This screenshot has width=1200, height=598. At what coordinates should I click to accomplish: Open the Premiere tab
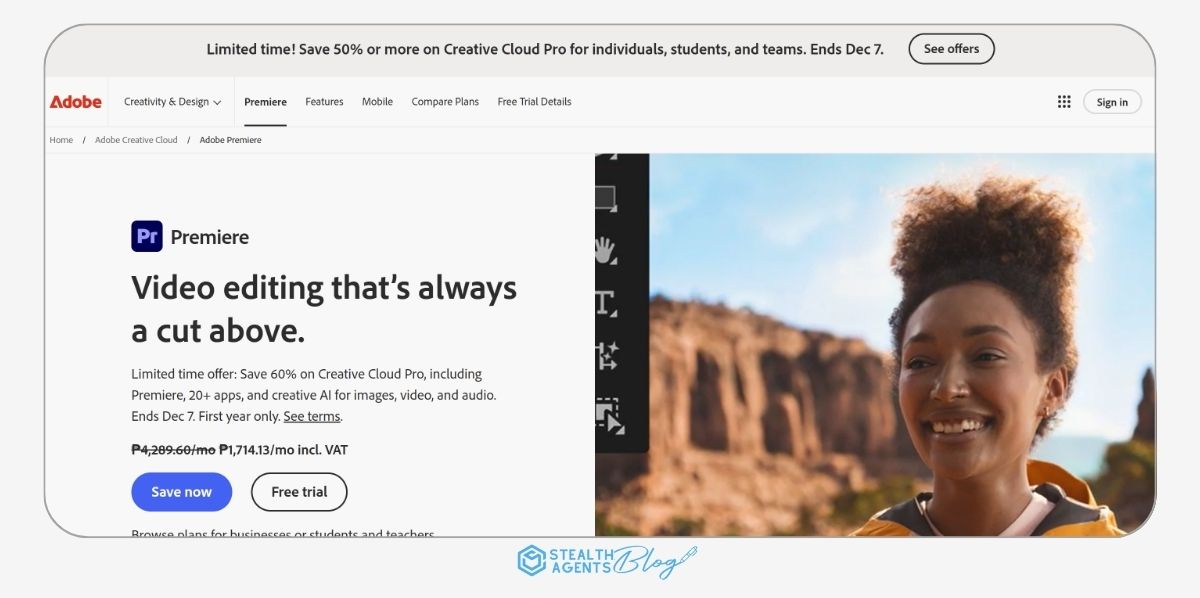[x=265, y=102]
